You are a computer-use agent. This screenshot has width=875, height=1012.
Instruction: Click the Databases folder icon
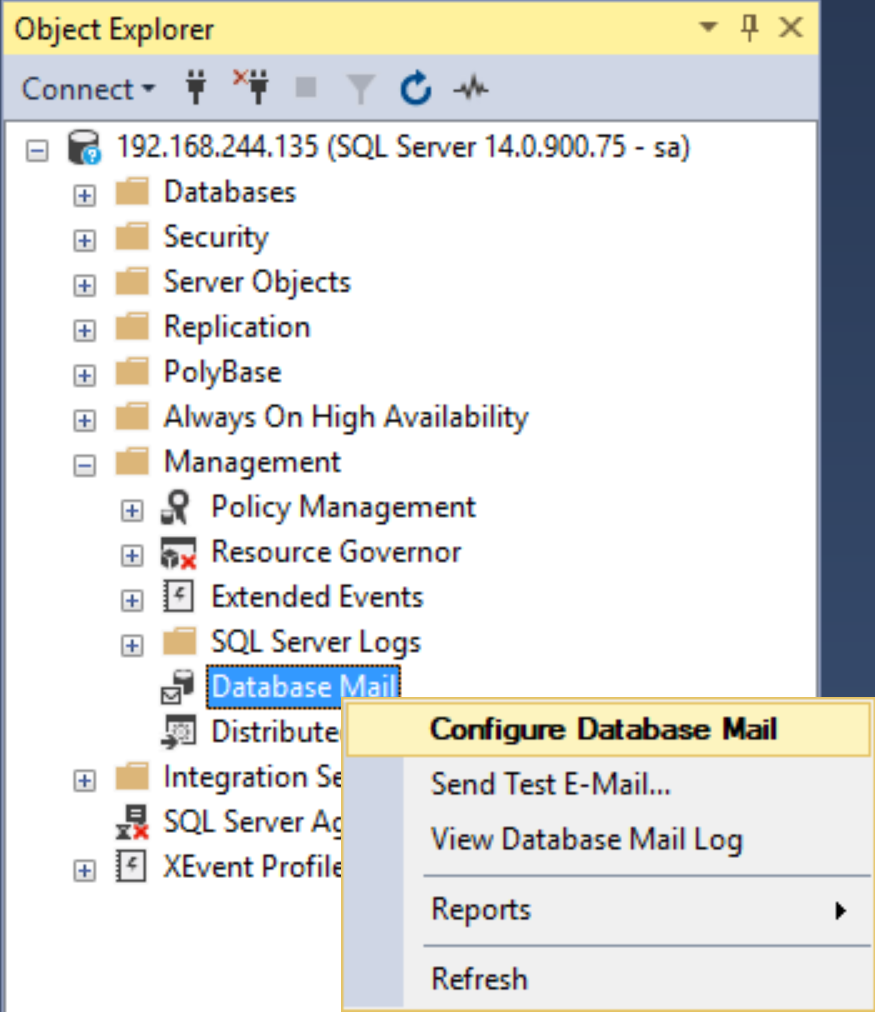tap(132, 192)
